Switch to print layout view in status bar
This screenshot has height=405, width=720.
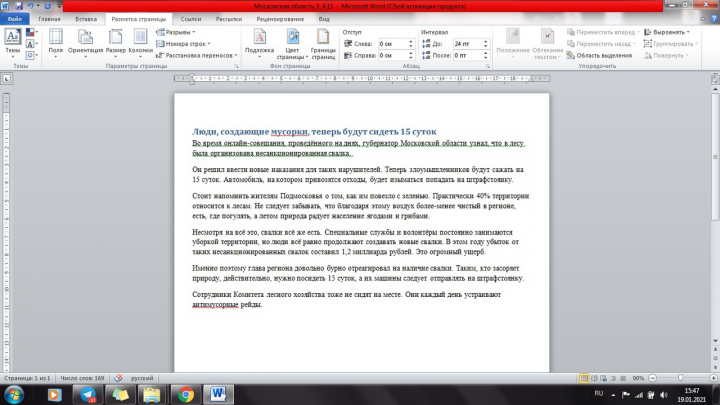click(x=584, y=378)
